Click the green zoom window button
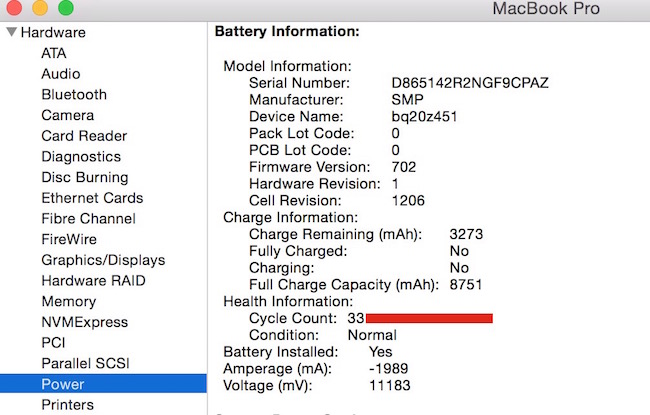Image resolution: width=650 pixels, height=415 pixels. [65, 8]
